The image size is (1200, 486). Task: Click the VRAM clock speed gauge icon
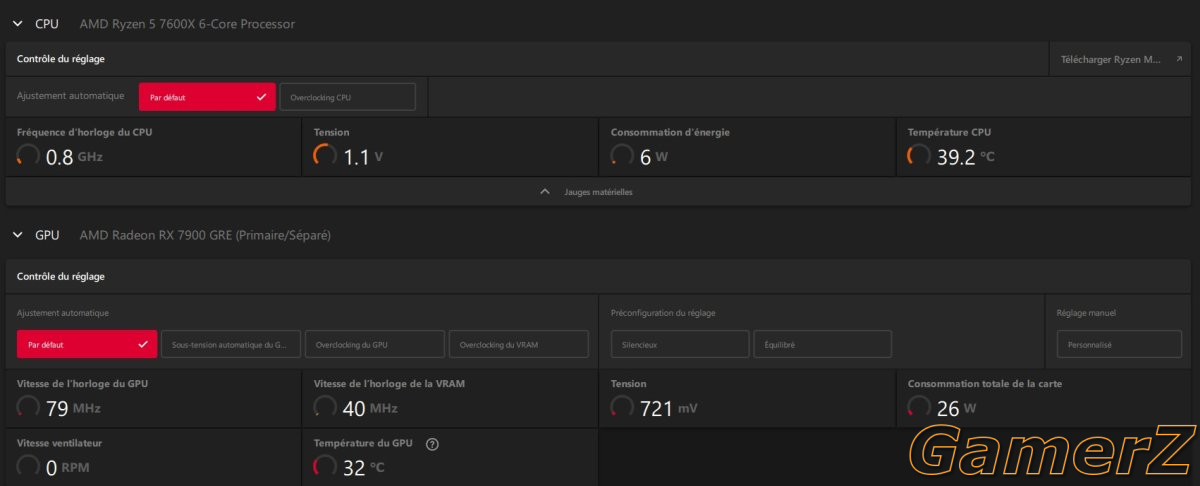(325, 407)
